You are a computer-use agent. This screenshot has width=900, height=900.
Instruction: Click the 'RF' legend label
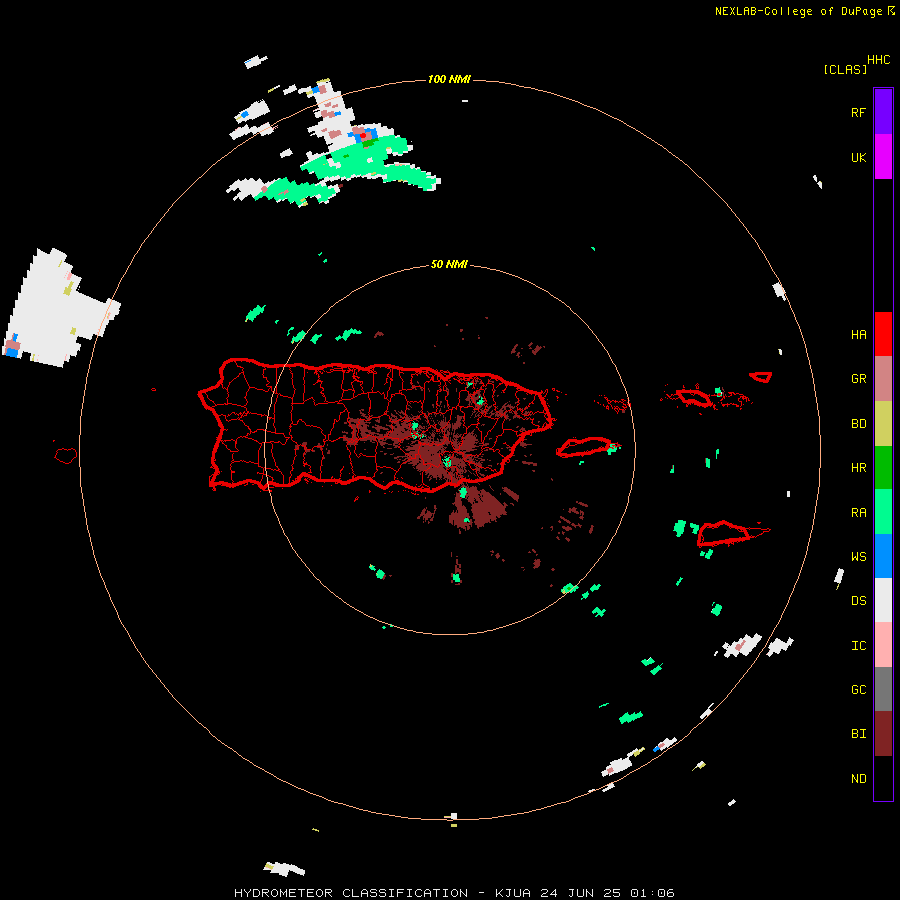(858, 112)
